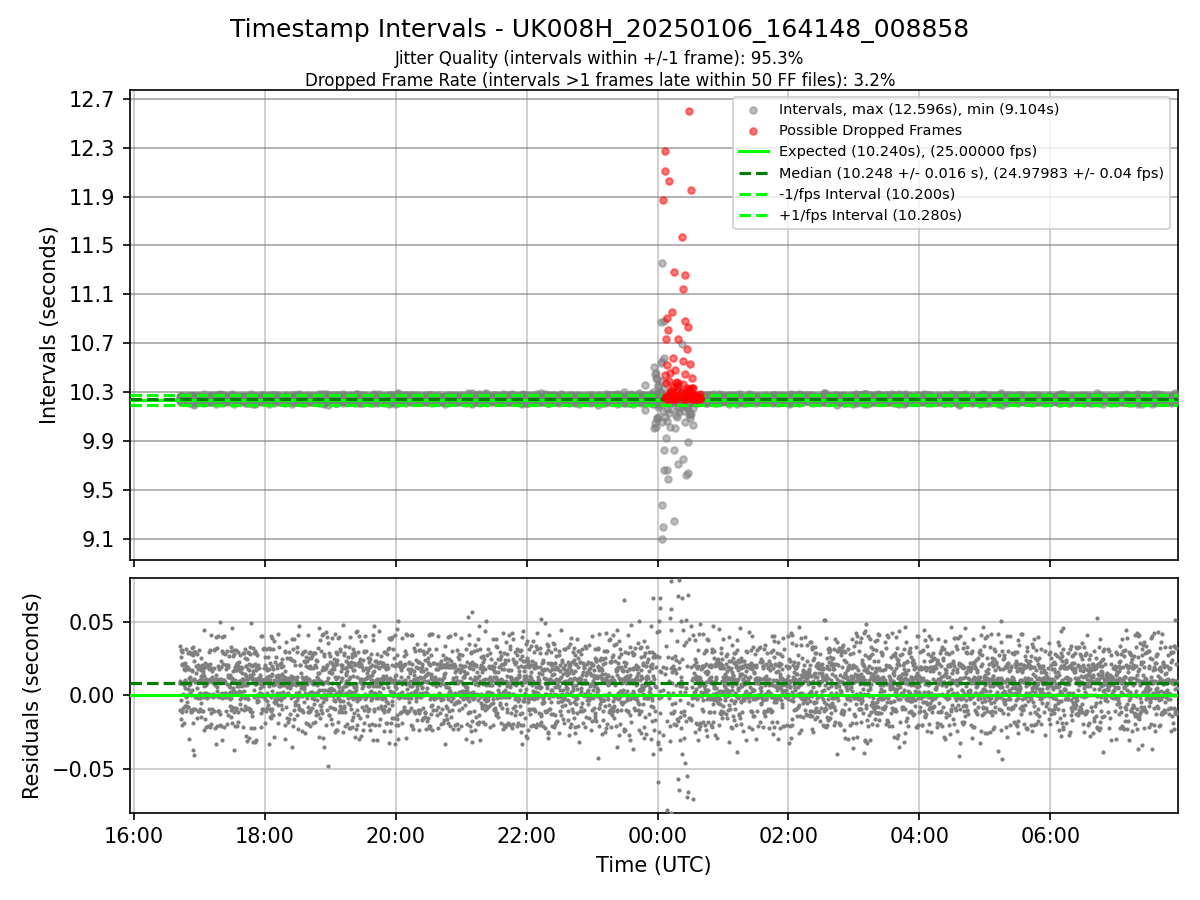This screenshot has width=1200, height=900.
Task: Click the 'Time (UTC)' x-axis label
Action: [x=653, y=864]
